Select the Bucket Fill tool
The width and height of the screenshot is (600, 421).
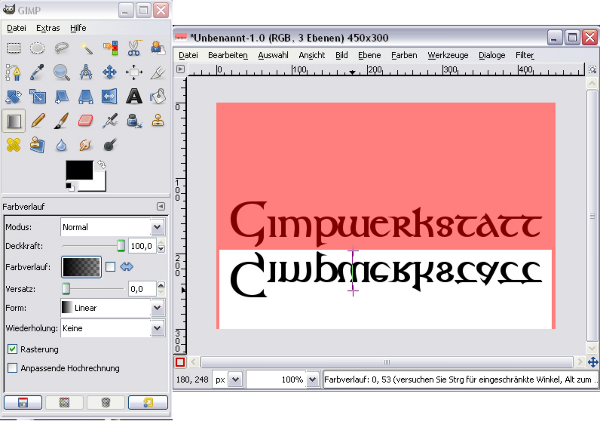point(158,96)
